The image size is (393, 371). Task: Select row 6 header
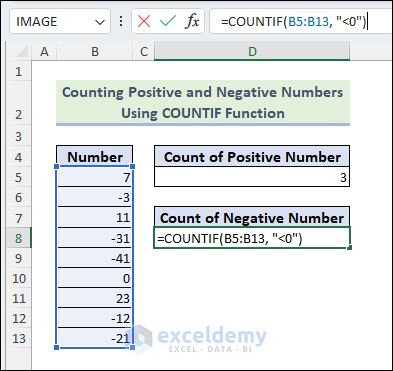[19, 197]
